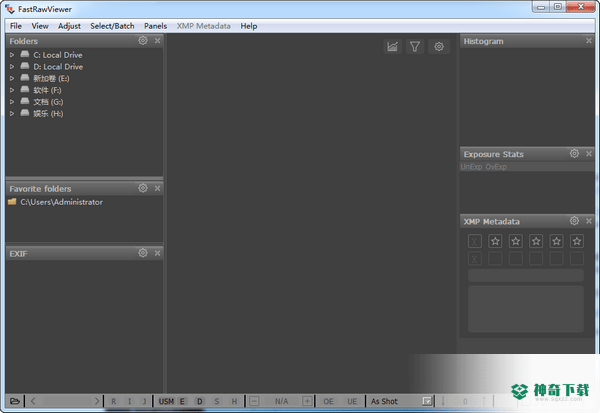This screenshot has height=413, width=600.
Task: Set two star rating
Action: pyautogui.click(x=515, y=241)
